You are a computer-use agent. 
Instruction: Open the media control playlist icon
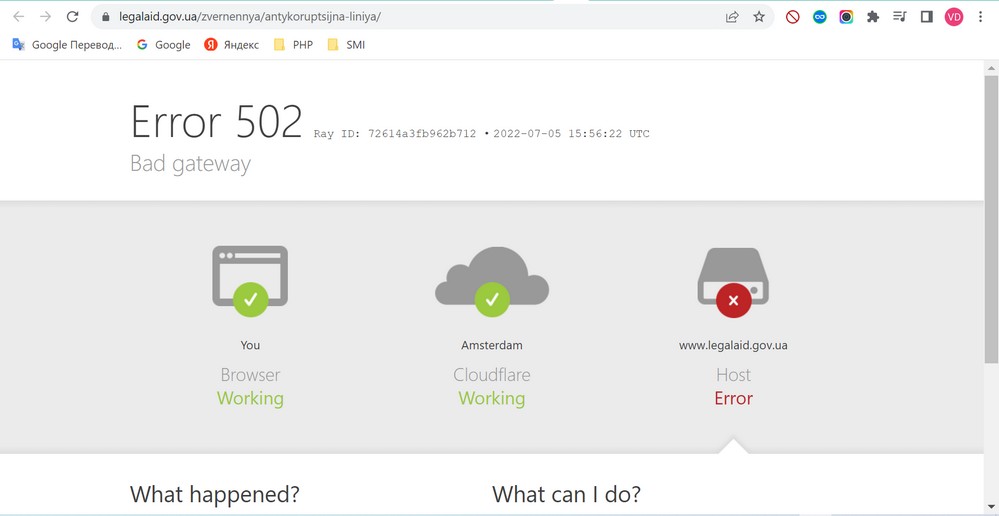click(x=900, y=17)
